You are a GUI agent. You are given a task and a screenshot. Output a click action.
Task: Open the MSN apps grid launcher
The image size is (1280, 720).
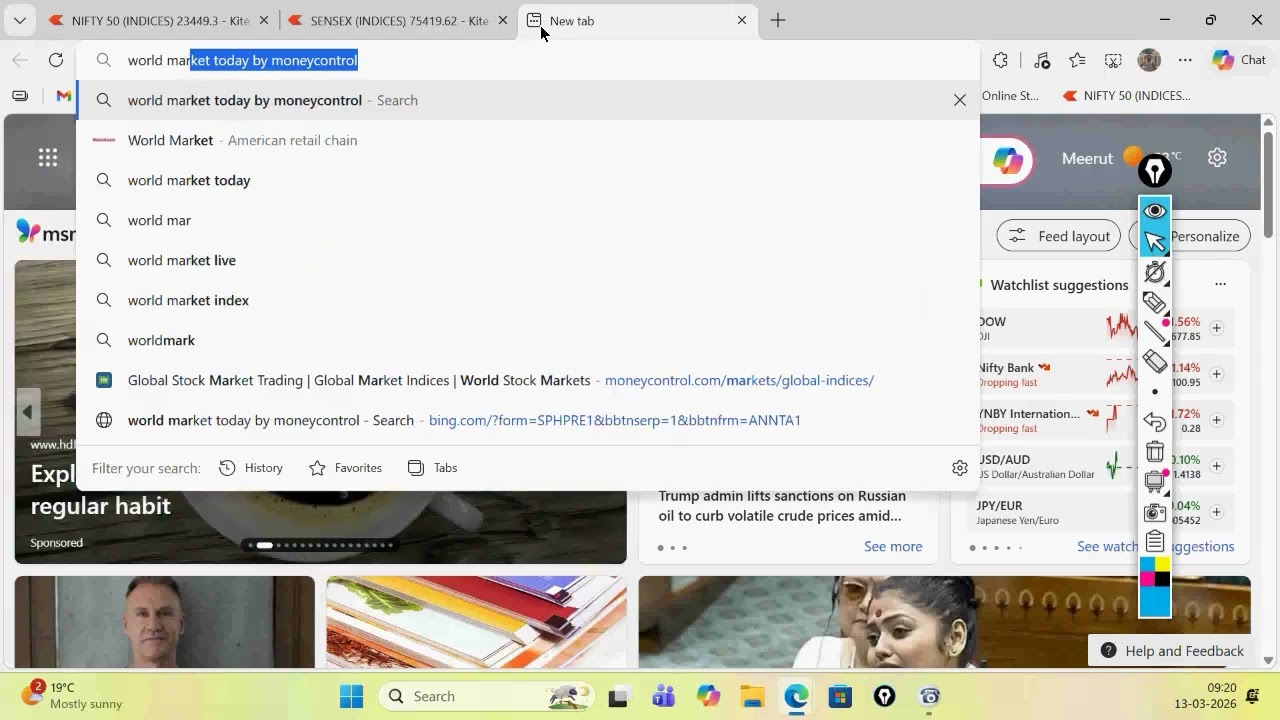pos(48,157)
